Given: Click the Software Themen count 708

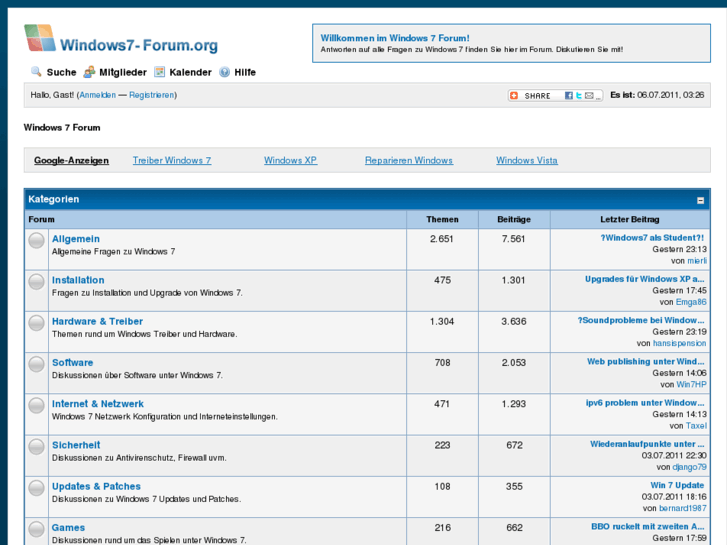Looking at the screenshot, I should pos(442,363).
